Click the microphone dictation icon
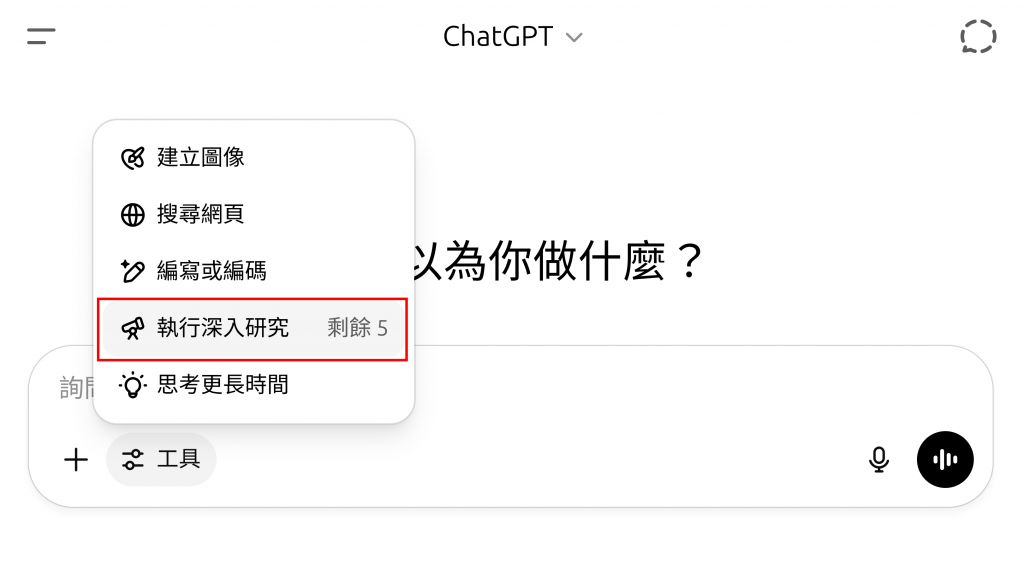The height and width of the screenshot is (576, 1024). 879,460
